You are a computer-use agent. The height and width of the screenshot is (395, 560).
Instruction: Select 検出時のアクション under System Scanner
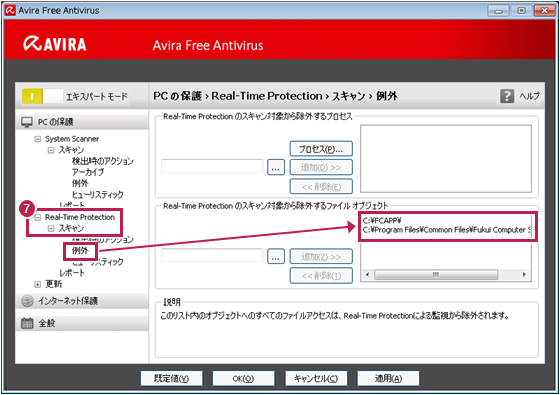coord(102,161)
